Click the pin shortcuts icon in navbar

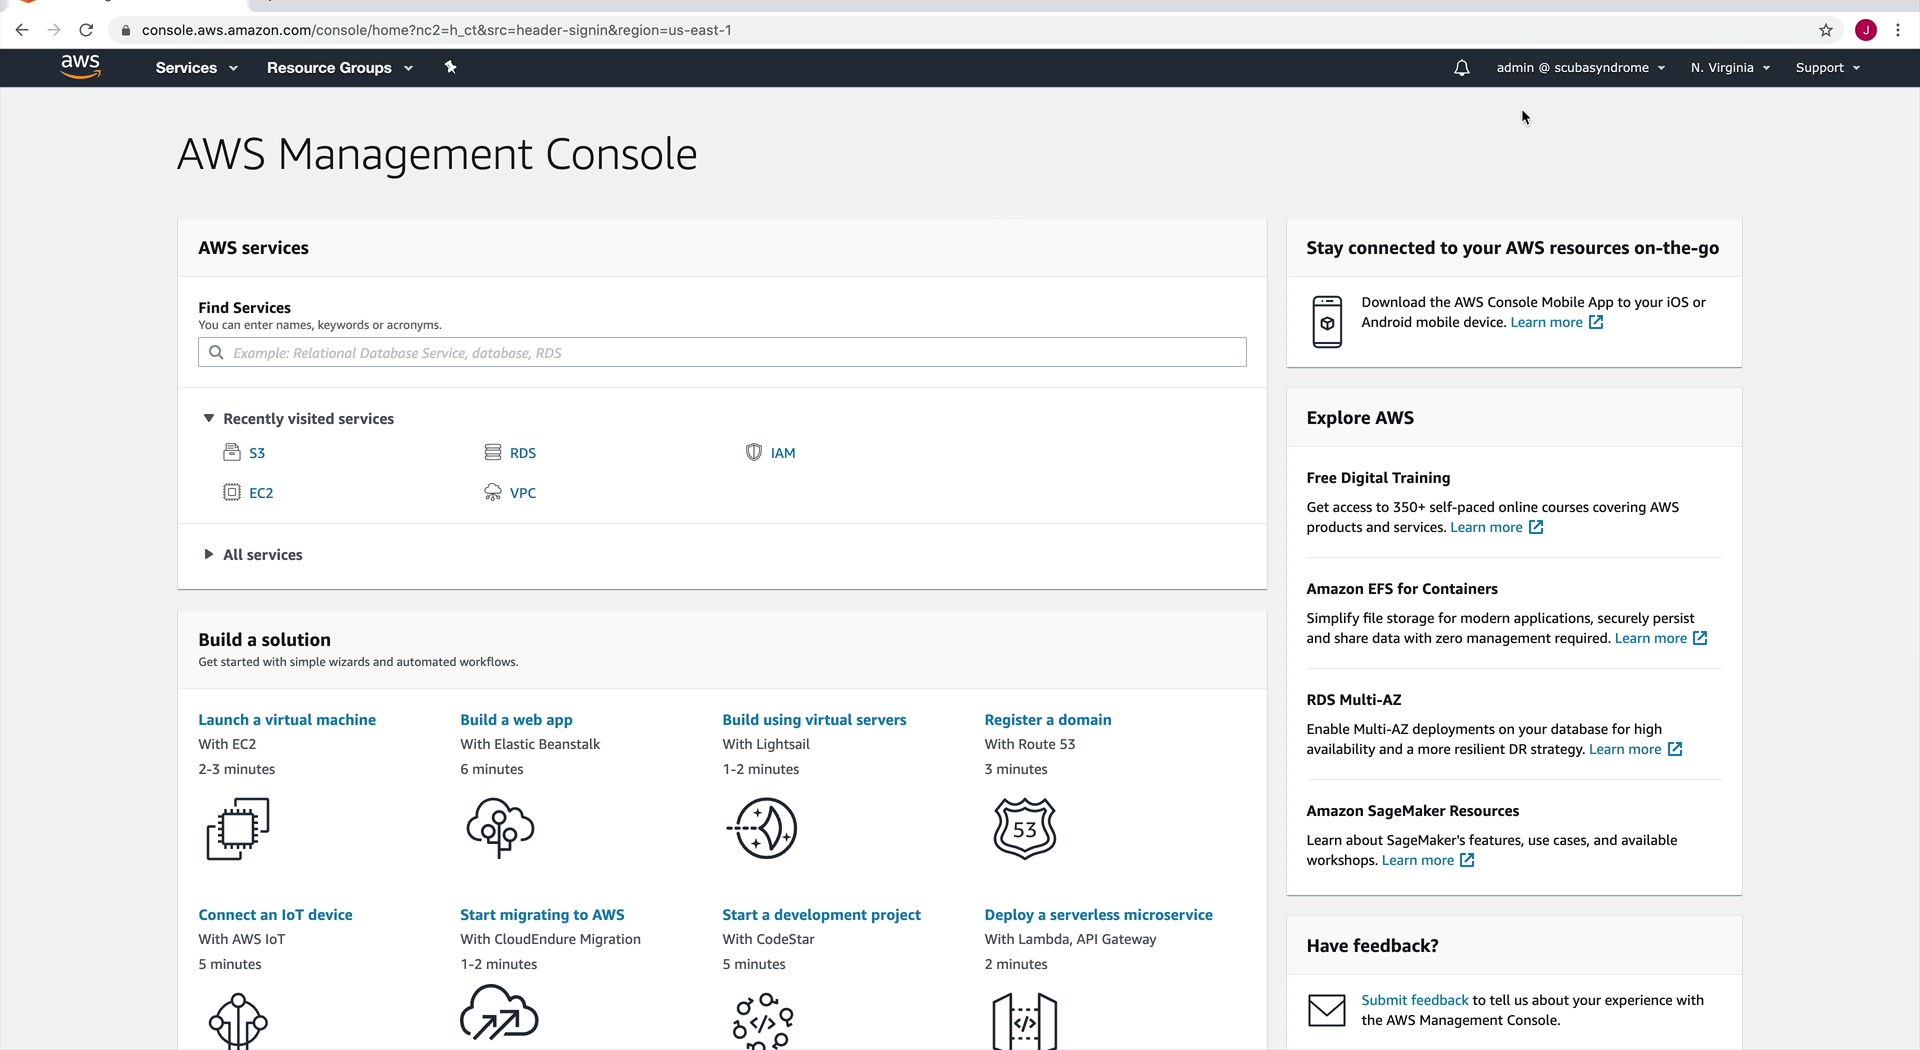pyautogui.click(x=450, y=67)
